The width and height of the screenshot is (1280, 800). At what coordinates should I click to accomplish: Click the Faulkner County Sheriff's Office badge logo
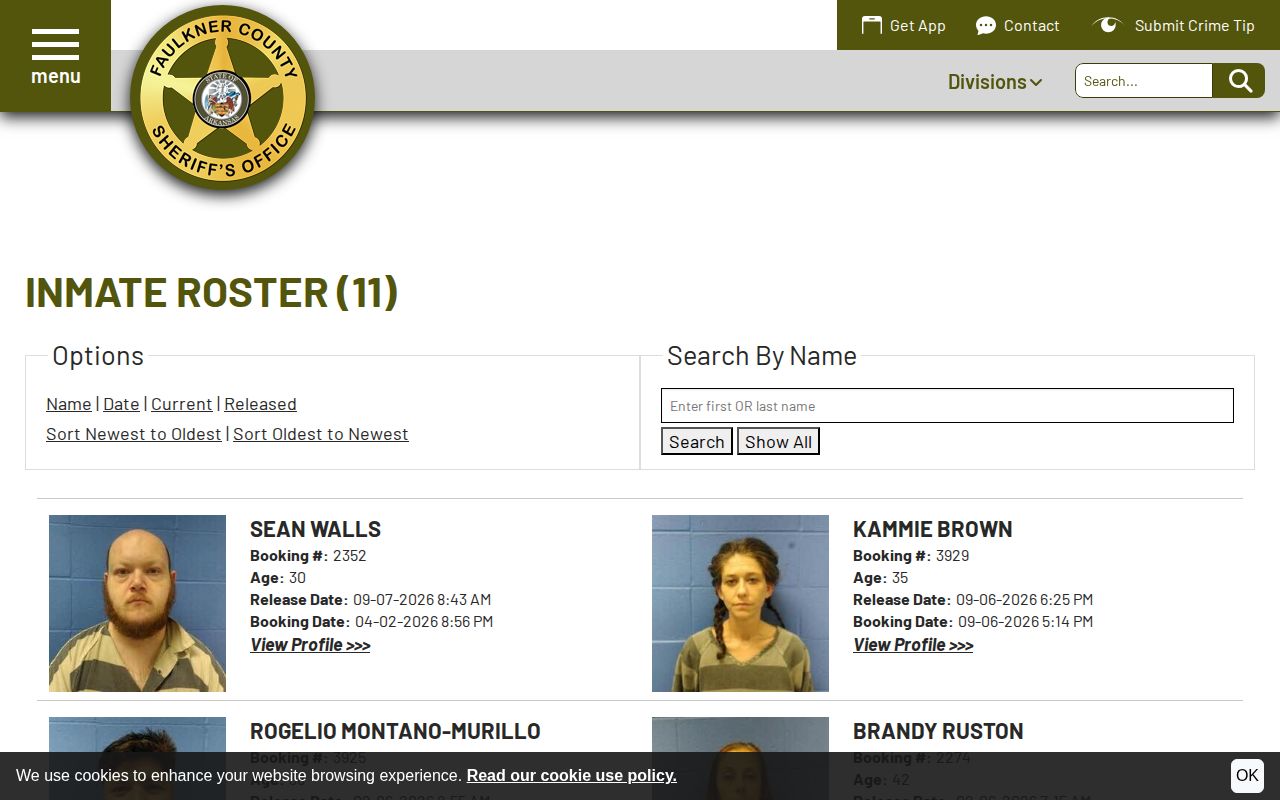point(222,98)
